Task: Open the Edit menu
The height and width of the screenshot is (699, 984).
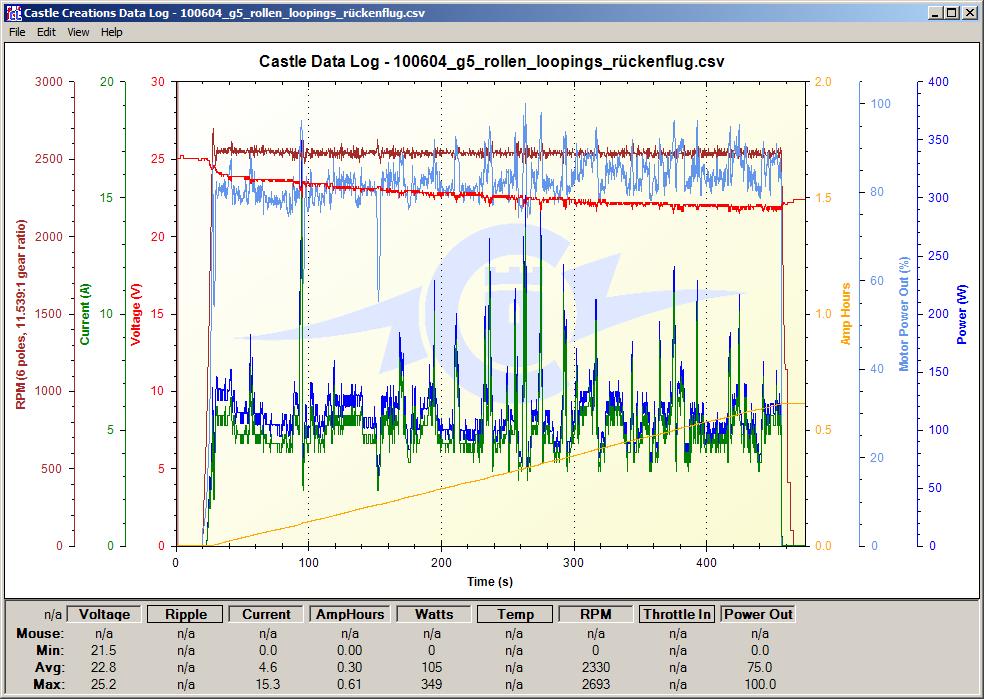Action: click(47, 32)
